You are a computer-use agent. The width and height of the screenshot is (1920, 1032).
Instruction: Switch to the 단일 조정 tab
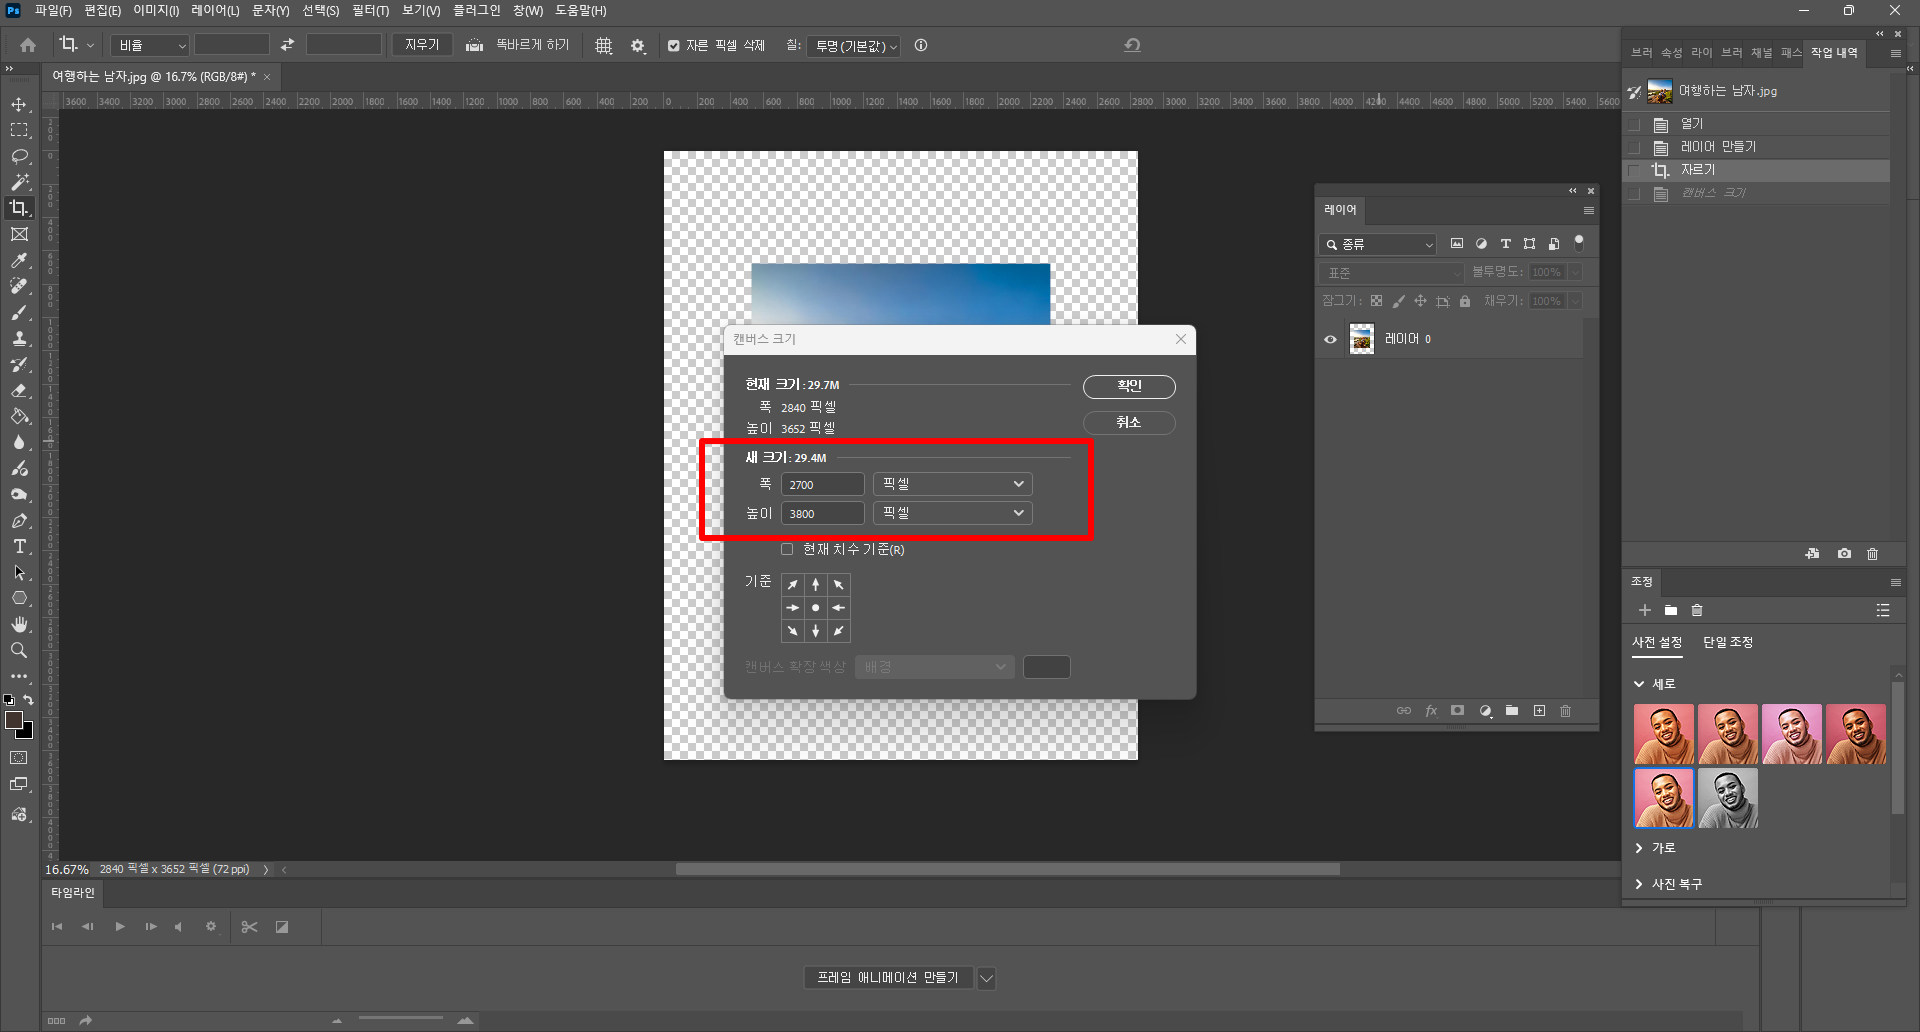coord(1727,642)
